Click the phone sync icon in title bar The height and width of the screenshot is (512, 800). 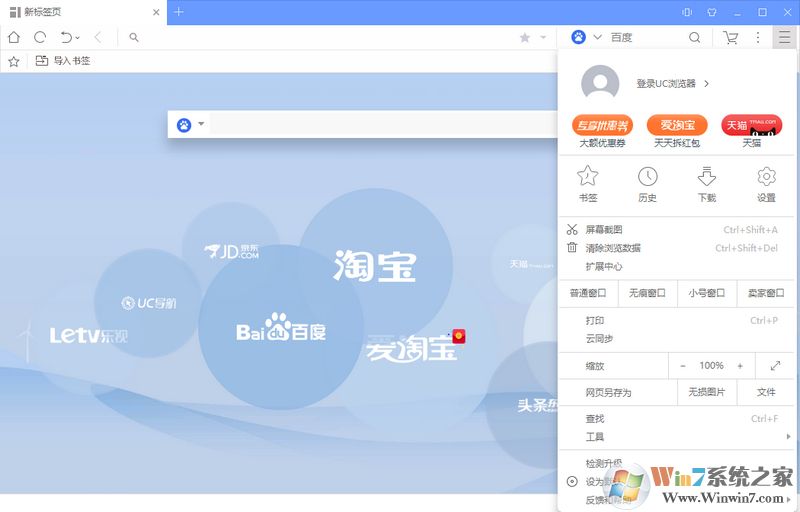tap(687, 12)
